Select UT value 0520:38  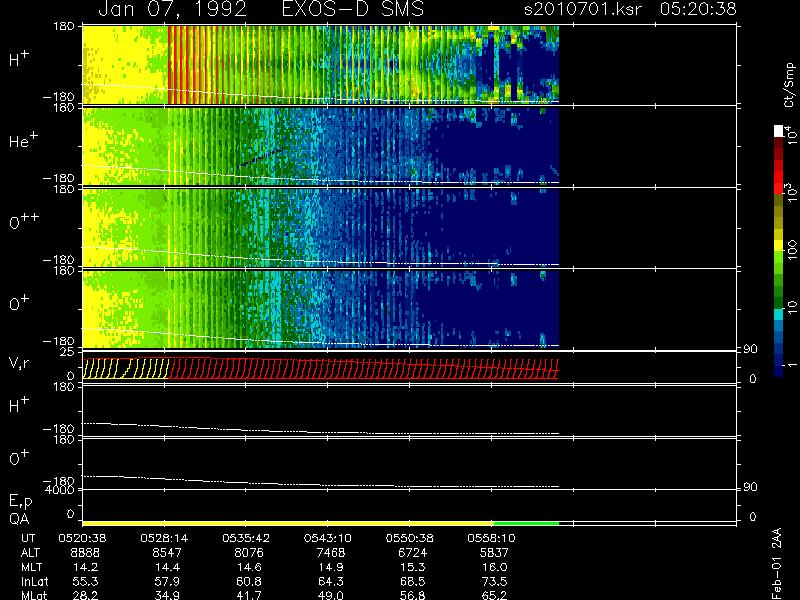85,538
